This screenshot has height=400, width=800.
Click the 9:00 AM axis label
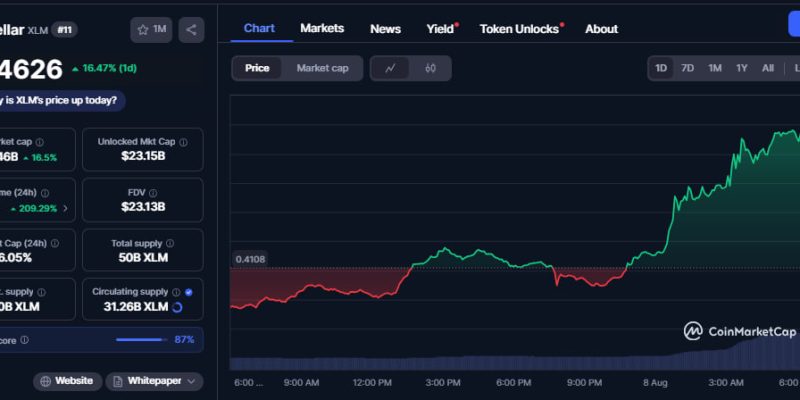302,383
